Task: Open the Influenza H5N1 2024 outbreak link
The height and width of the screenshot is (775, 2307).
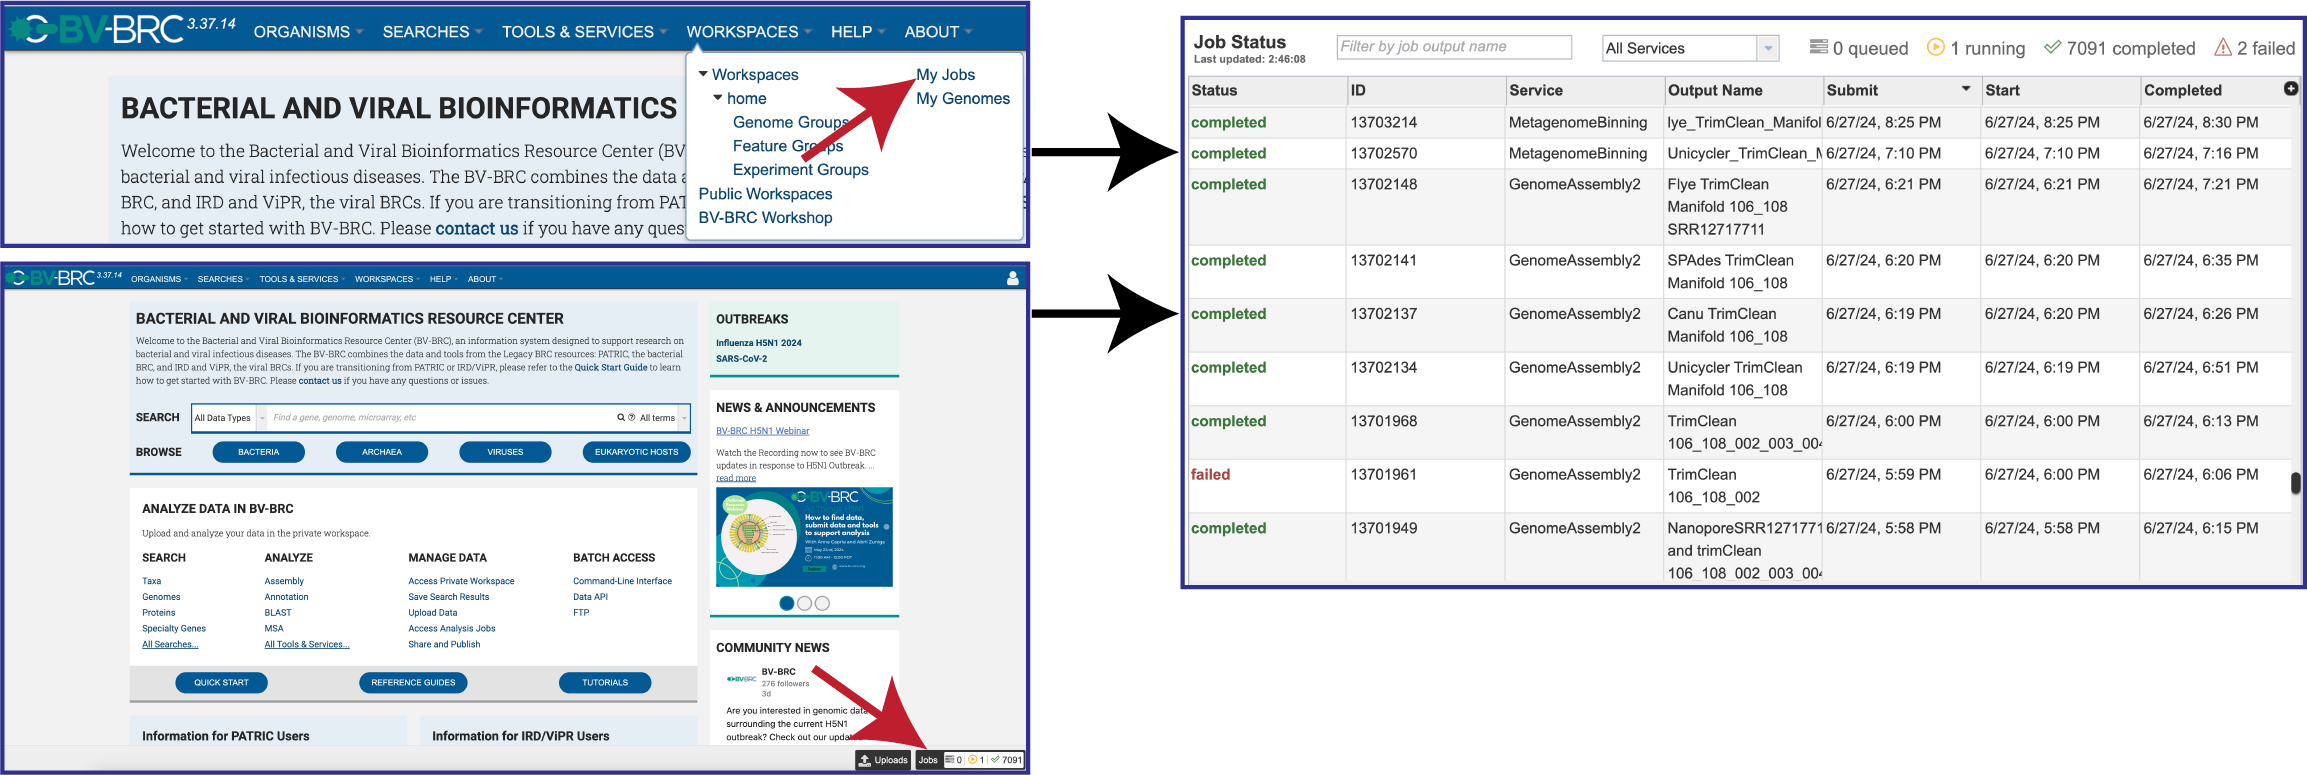Action: tap(759, 343)
